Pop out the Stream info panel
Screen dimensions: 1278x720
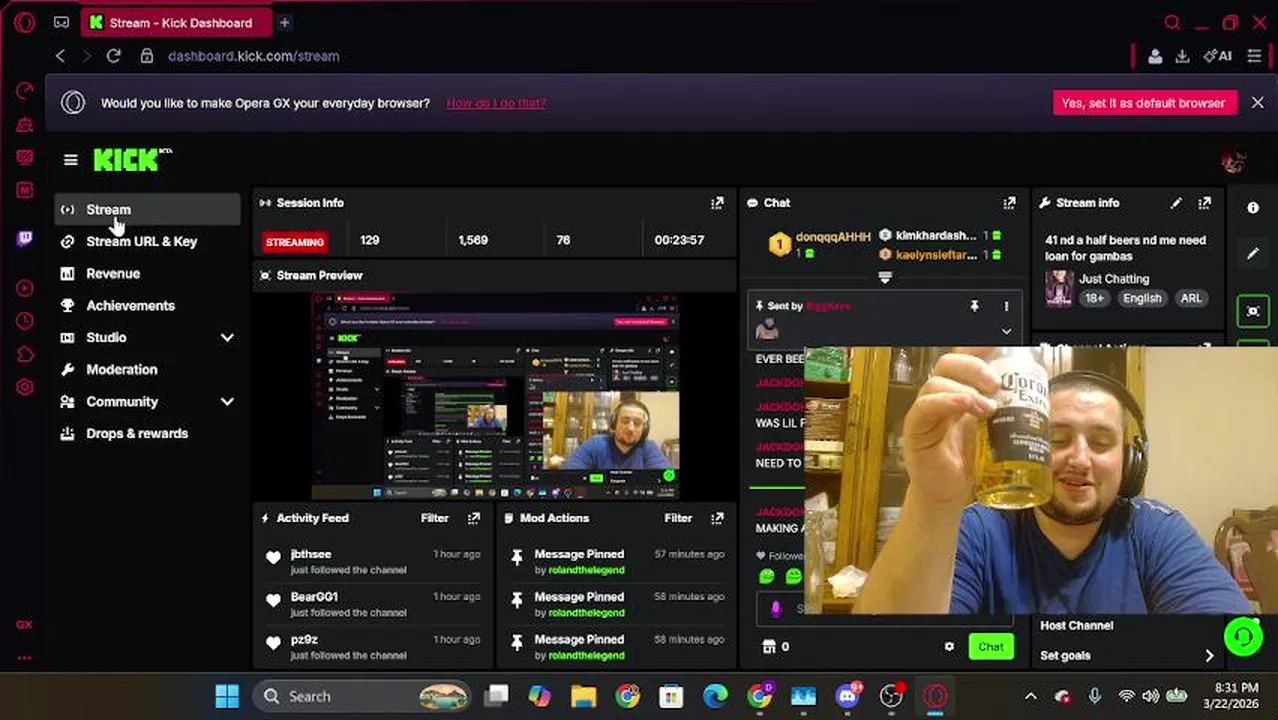click(1204, 203)
